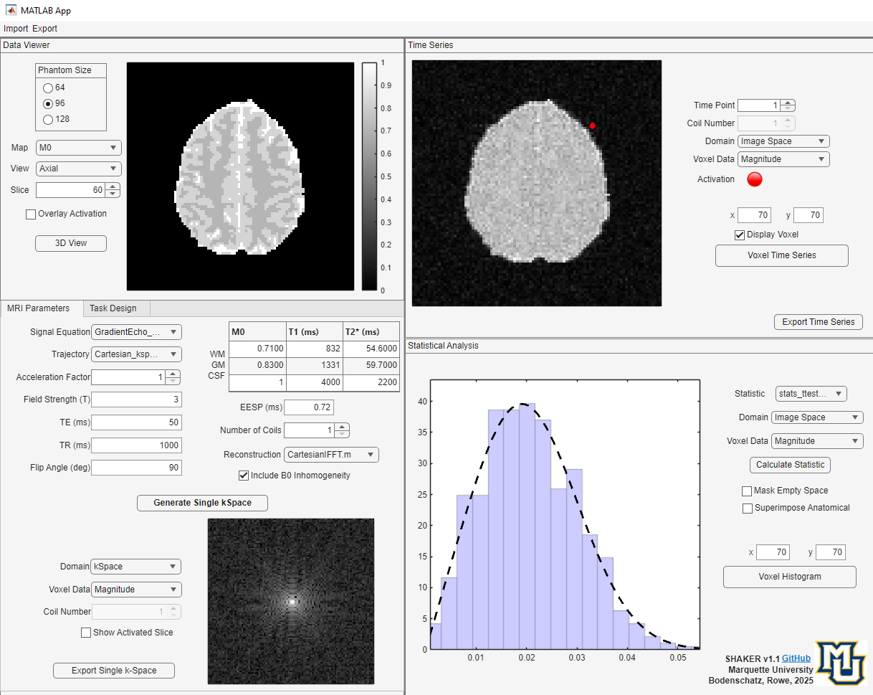Open the Export menu

click(45, 28)
